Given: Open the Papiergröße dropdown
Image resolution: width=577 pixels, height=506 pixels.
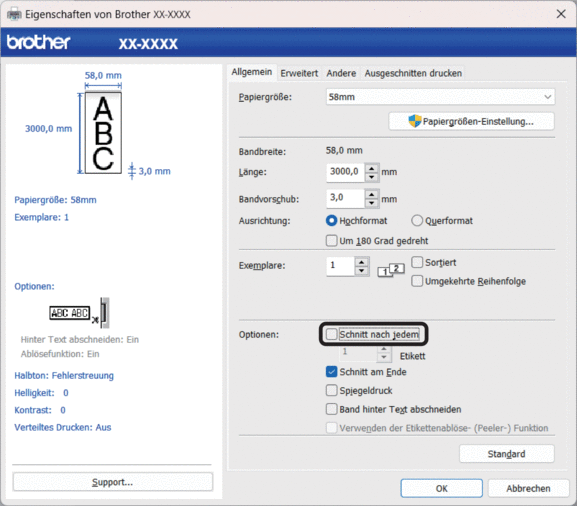Looking at the screenshot, I should (x=440, y=97).
